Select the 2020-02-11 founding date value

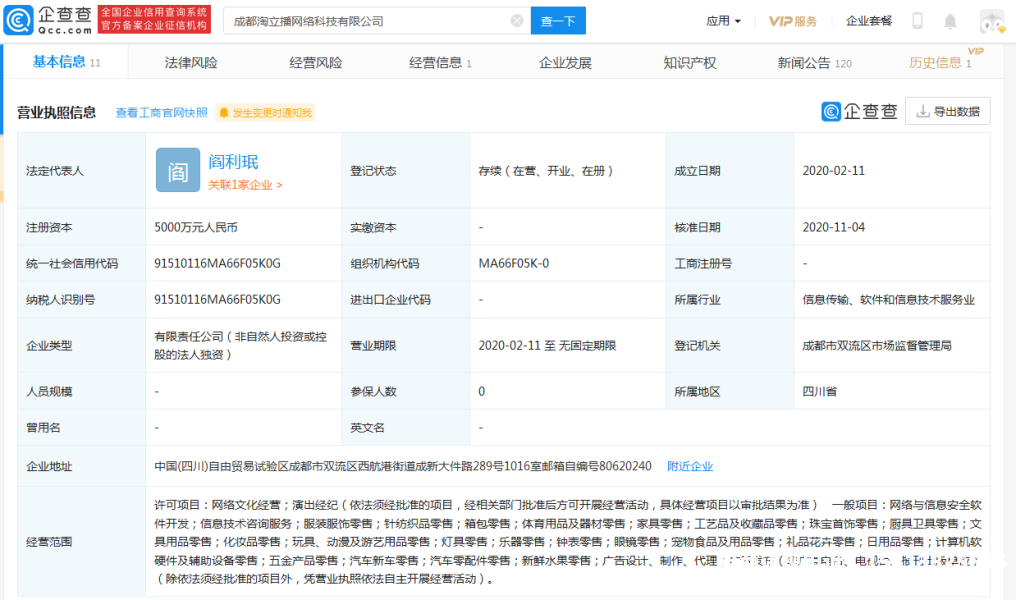pyautogui.click(x=833, y=170)
